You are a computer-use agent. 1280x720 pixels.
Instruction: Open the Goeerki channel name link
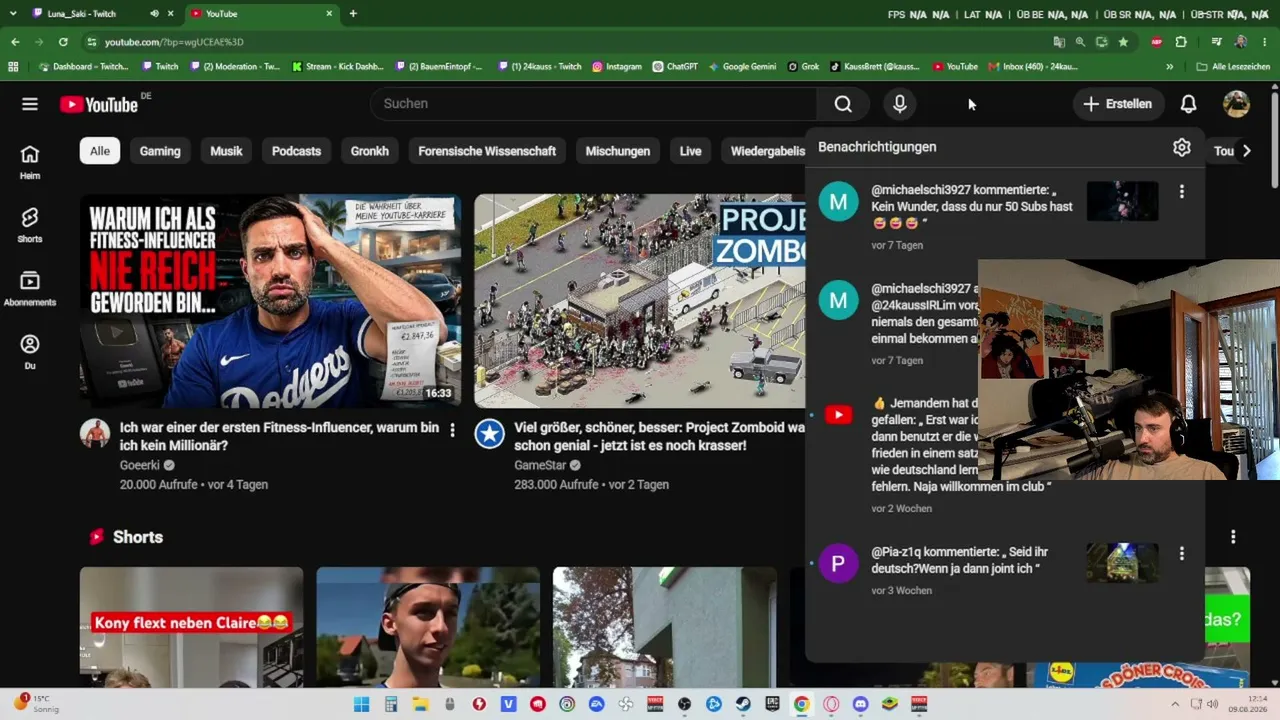click(140, 465)
